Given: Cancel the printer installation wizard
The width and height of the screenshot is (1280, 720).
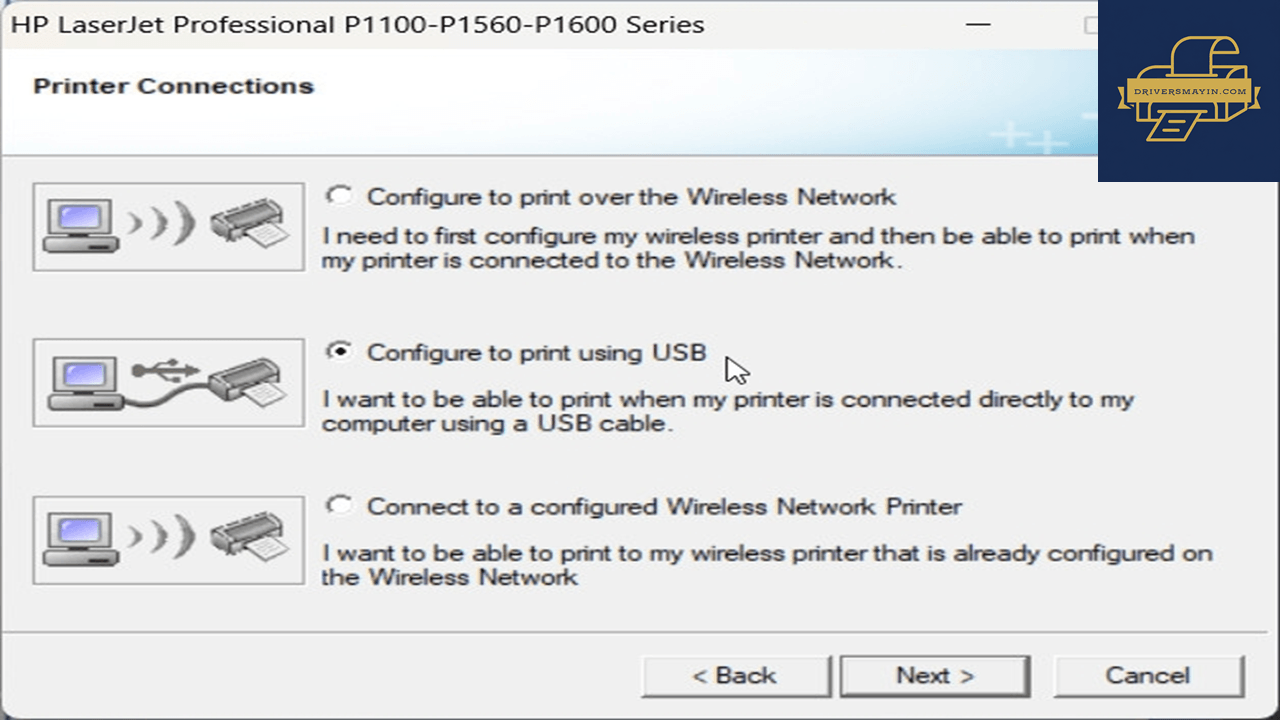Looking at the screenshot, I should (1148, 676).
